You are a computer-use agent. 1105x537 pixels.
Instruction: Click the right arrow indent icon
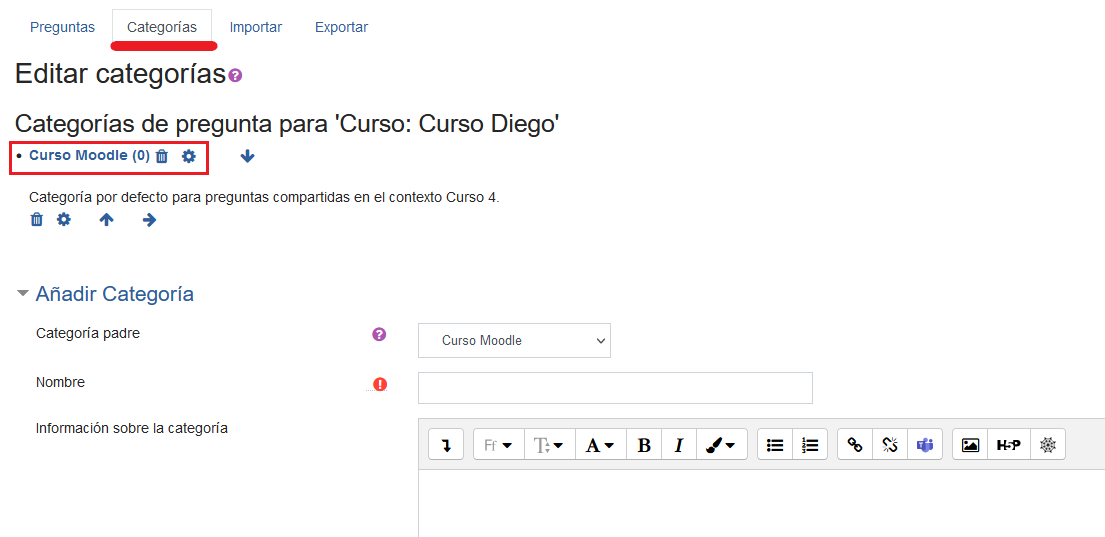(149, 220)
